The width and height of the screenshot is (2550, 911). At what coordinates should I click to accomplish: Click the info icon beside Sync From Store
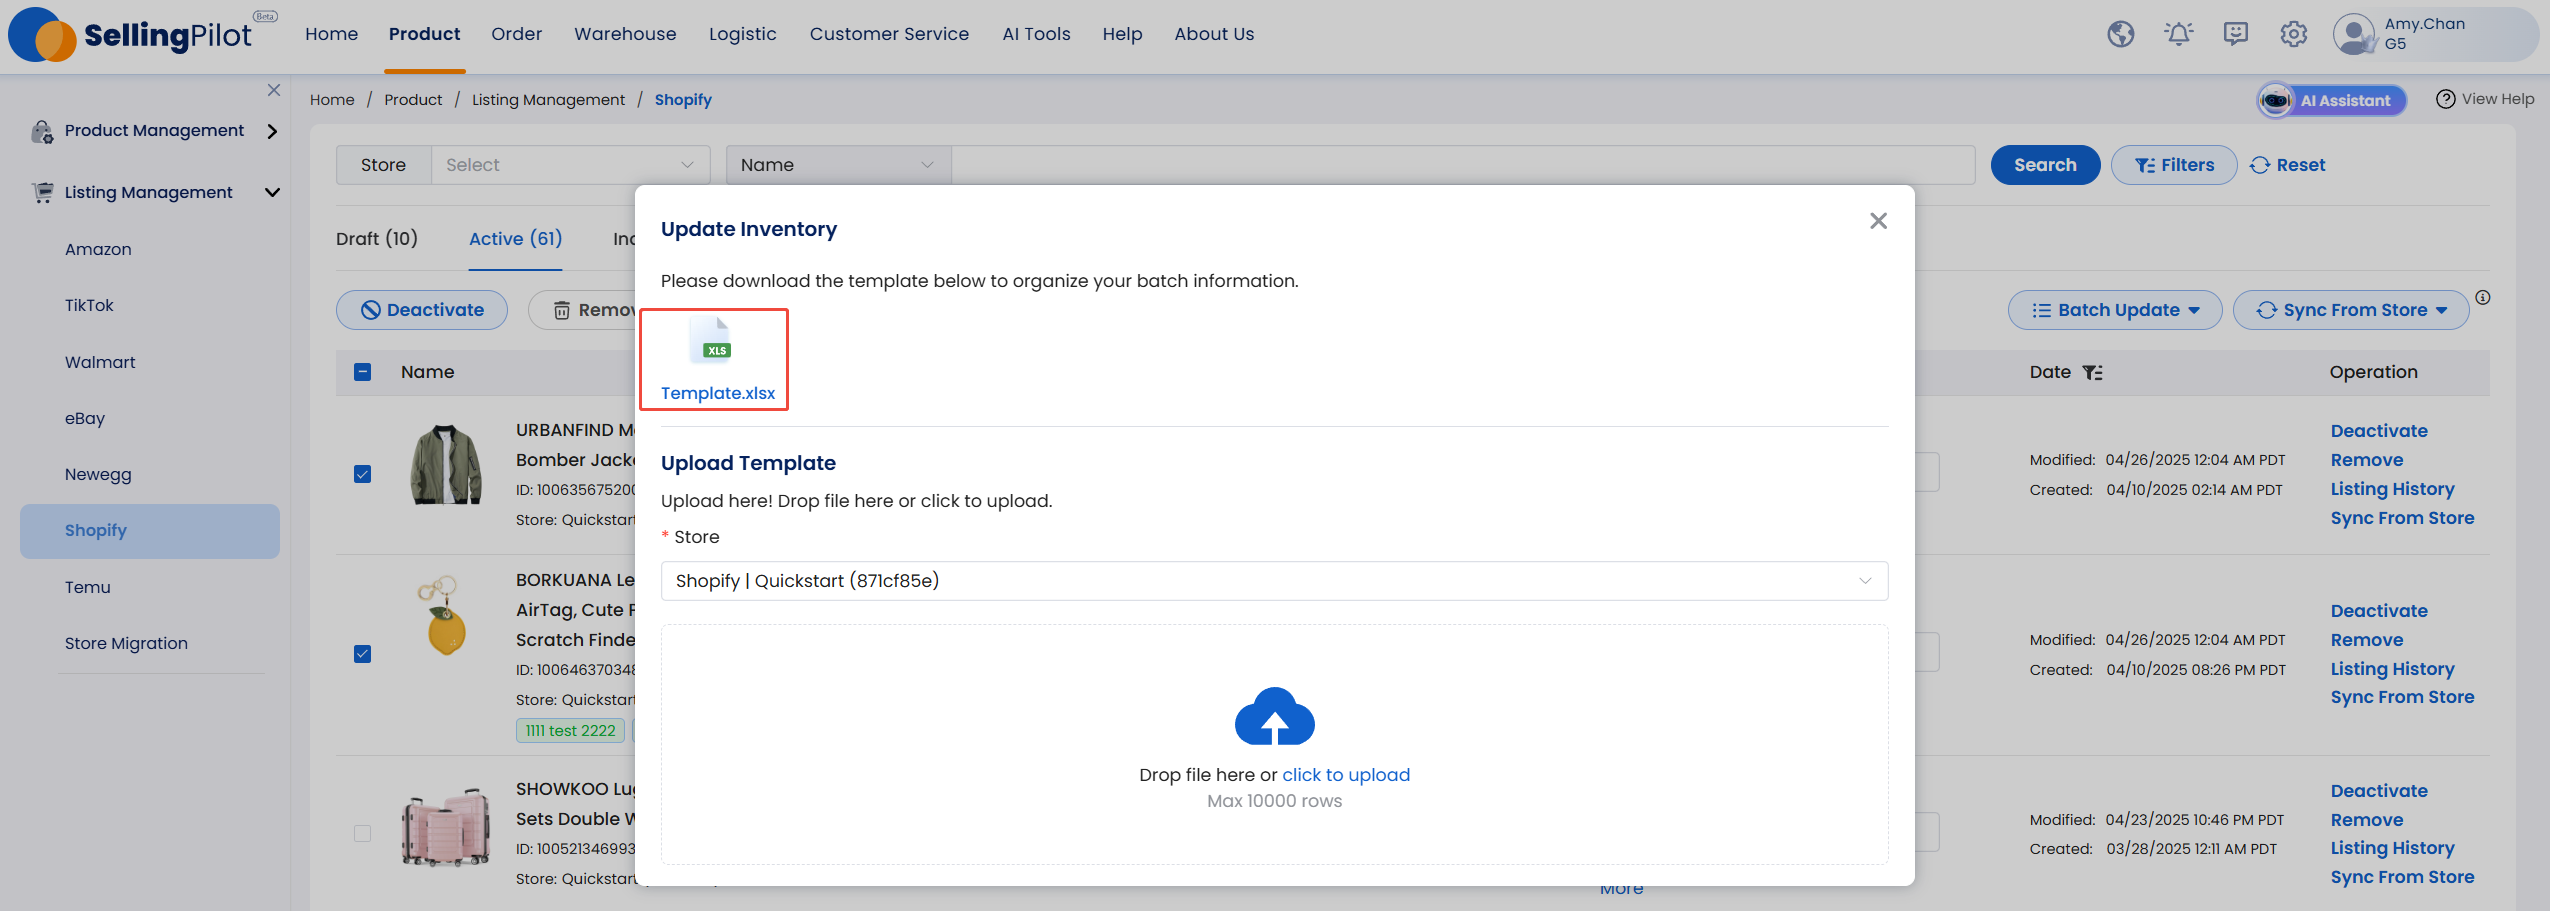click(x=2482, y=298)
